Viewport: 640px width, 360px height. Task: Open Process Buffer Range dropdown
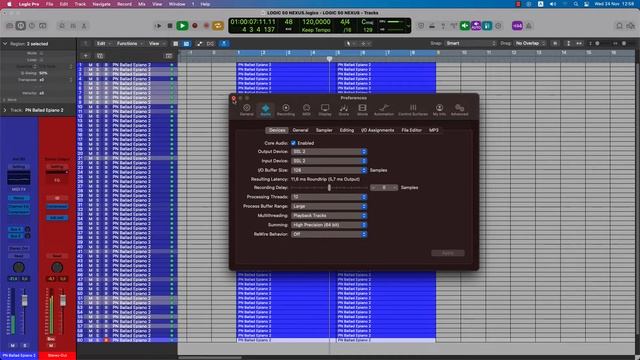[x=329, y=206]
